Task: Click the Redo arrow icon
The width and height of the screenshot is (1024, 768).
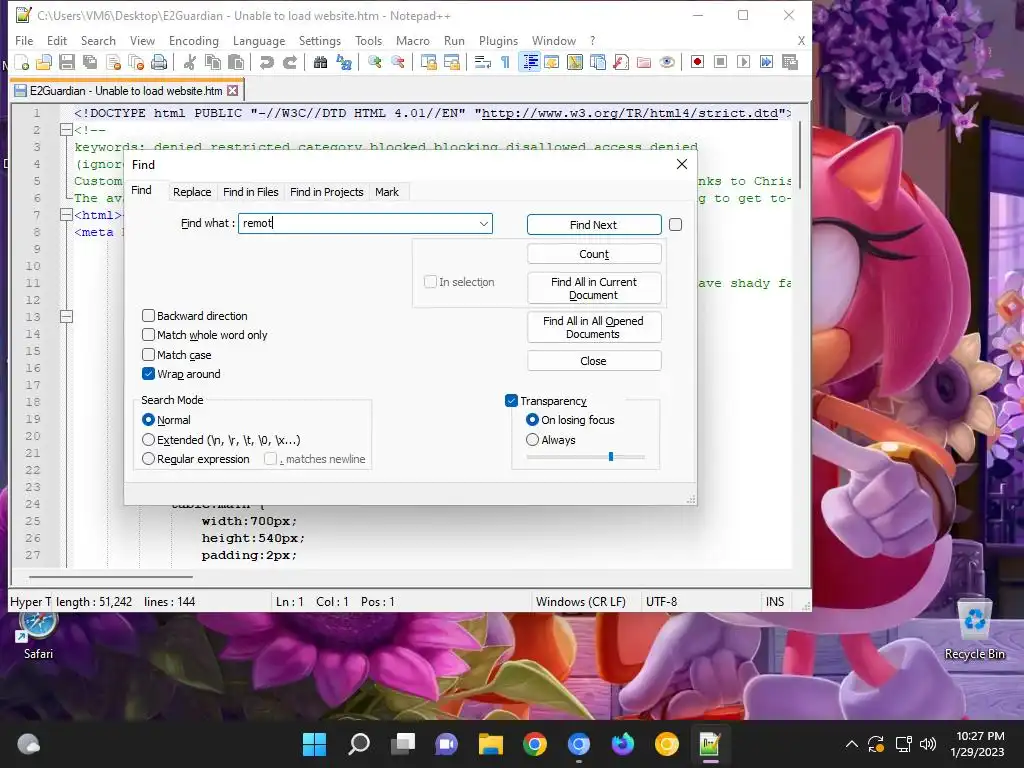Action: pyautogui.click(x=289, y=62)
